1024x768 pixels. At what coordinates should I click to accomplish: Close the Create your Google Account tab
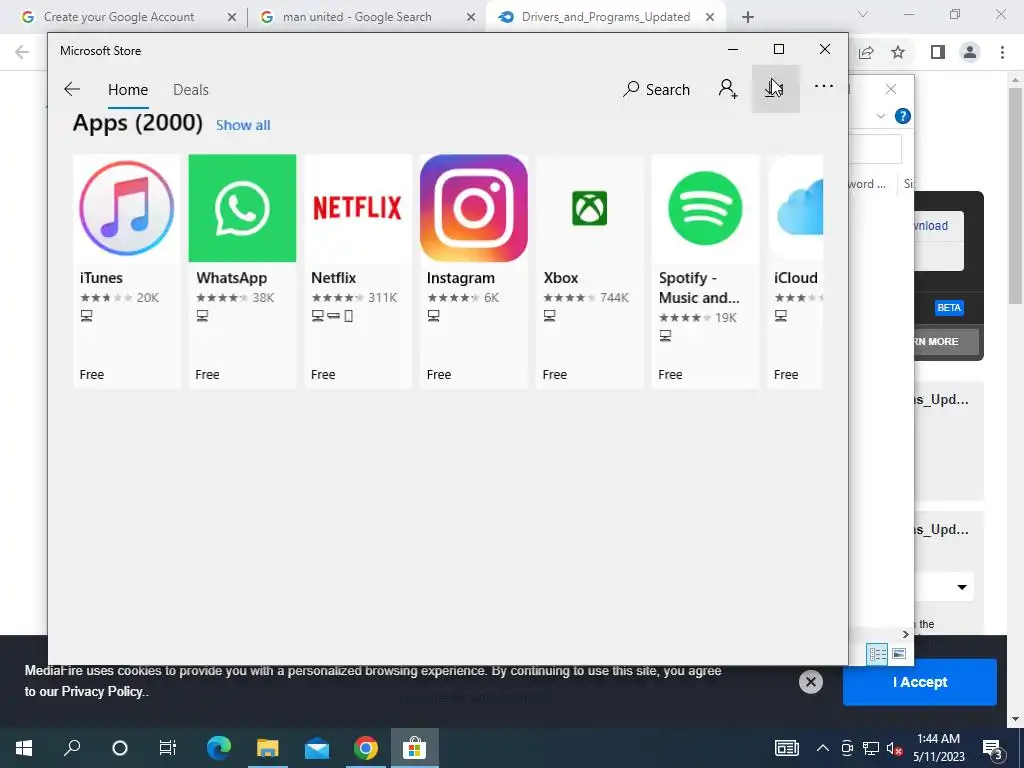(x=232, y=17)
